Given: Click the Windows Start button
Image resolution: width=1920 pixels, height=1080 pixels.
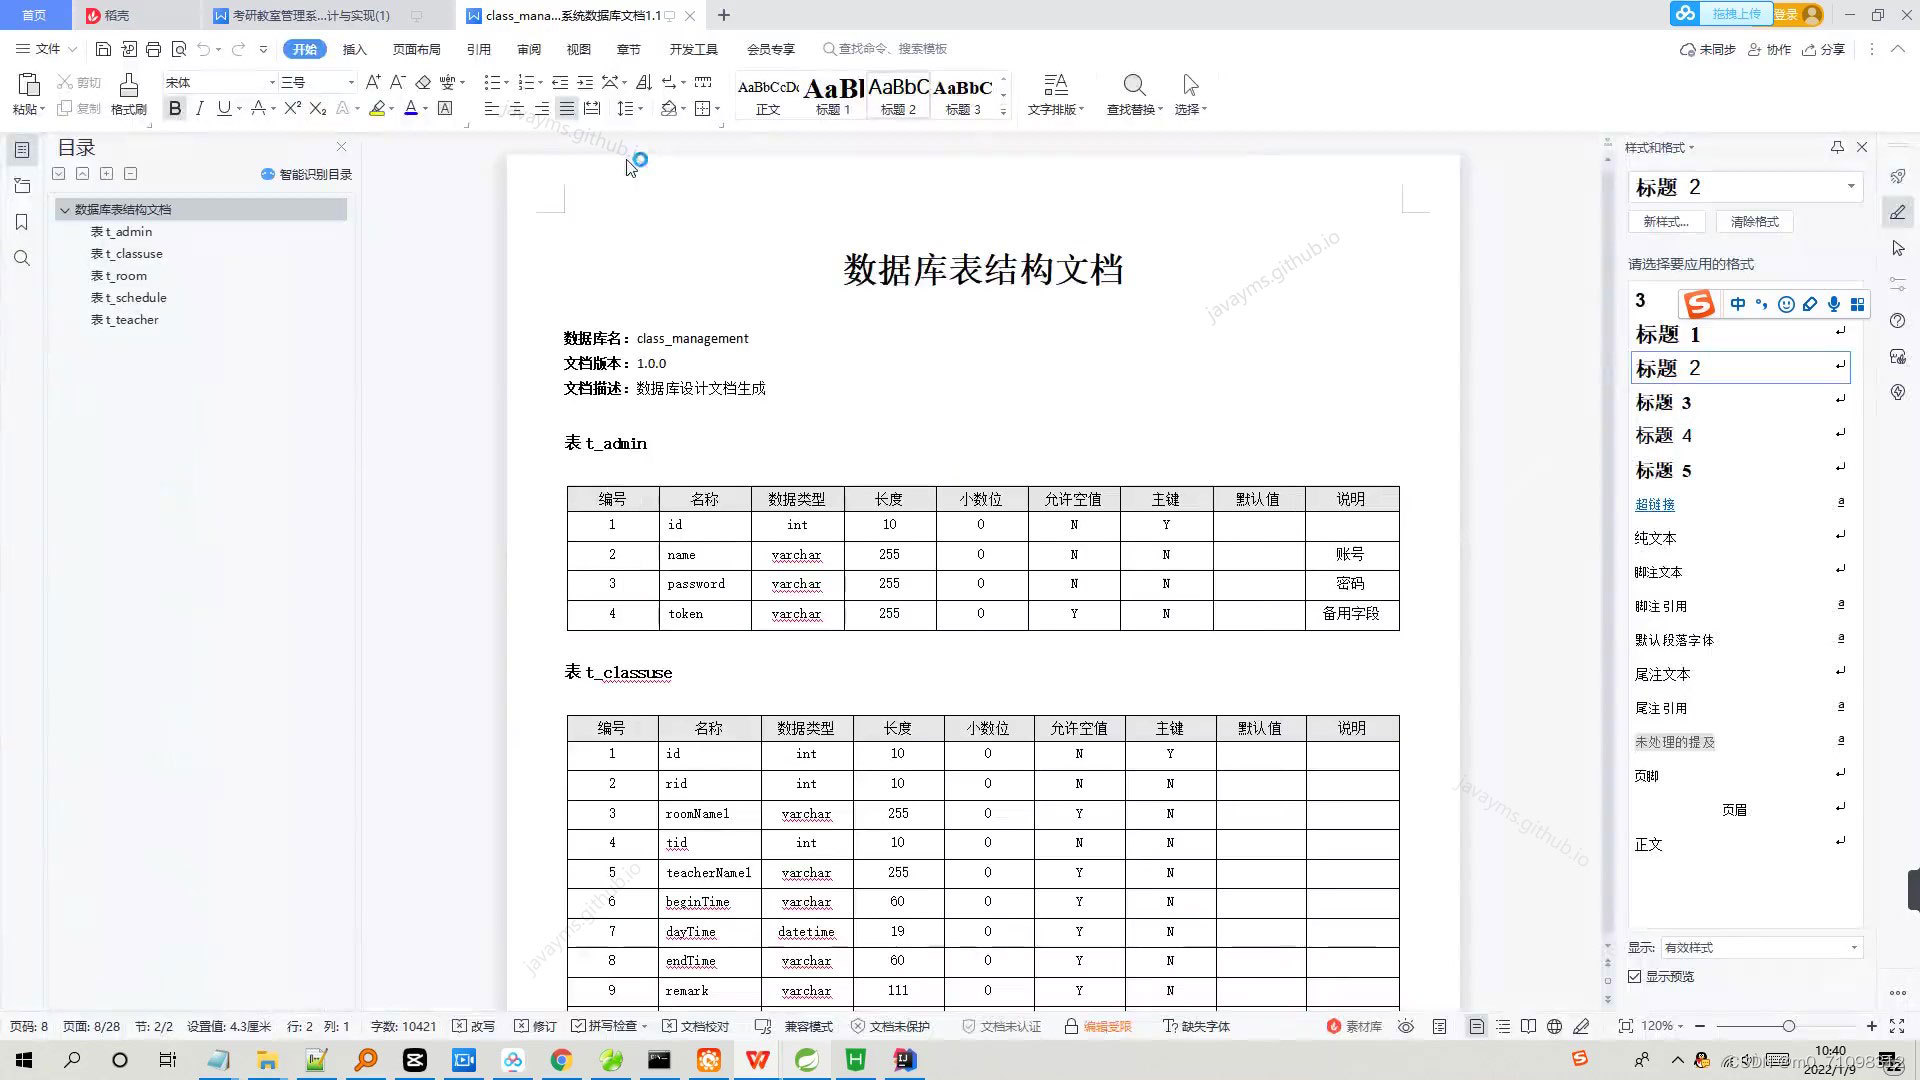Looking at the screenshot, I should 24,1060.
